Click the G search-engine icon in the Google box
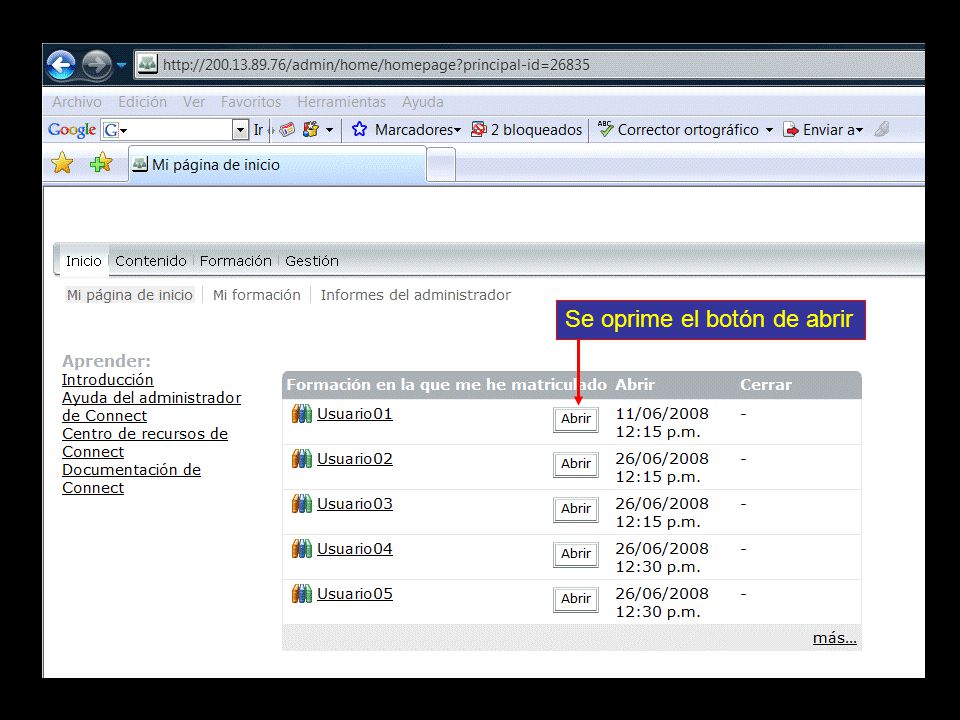Viewport: 960px width, 720px height. 111,130
